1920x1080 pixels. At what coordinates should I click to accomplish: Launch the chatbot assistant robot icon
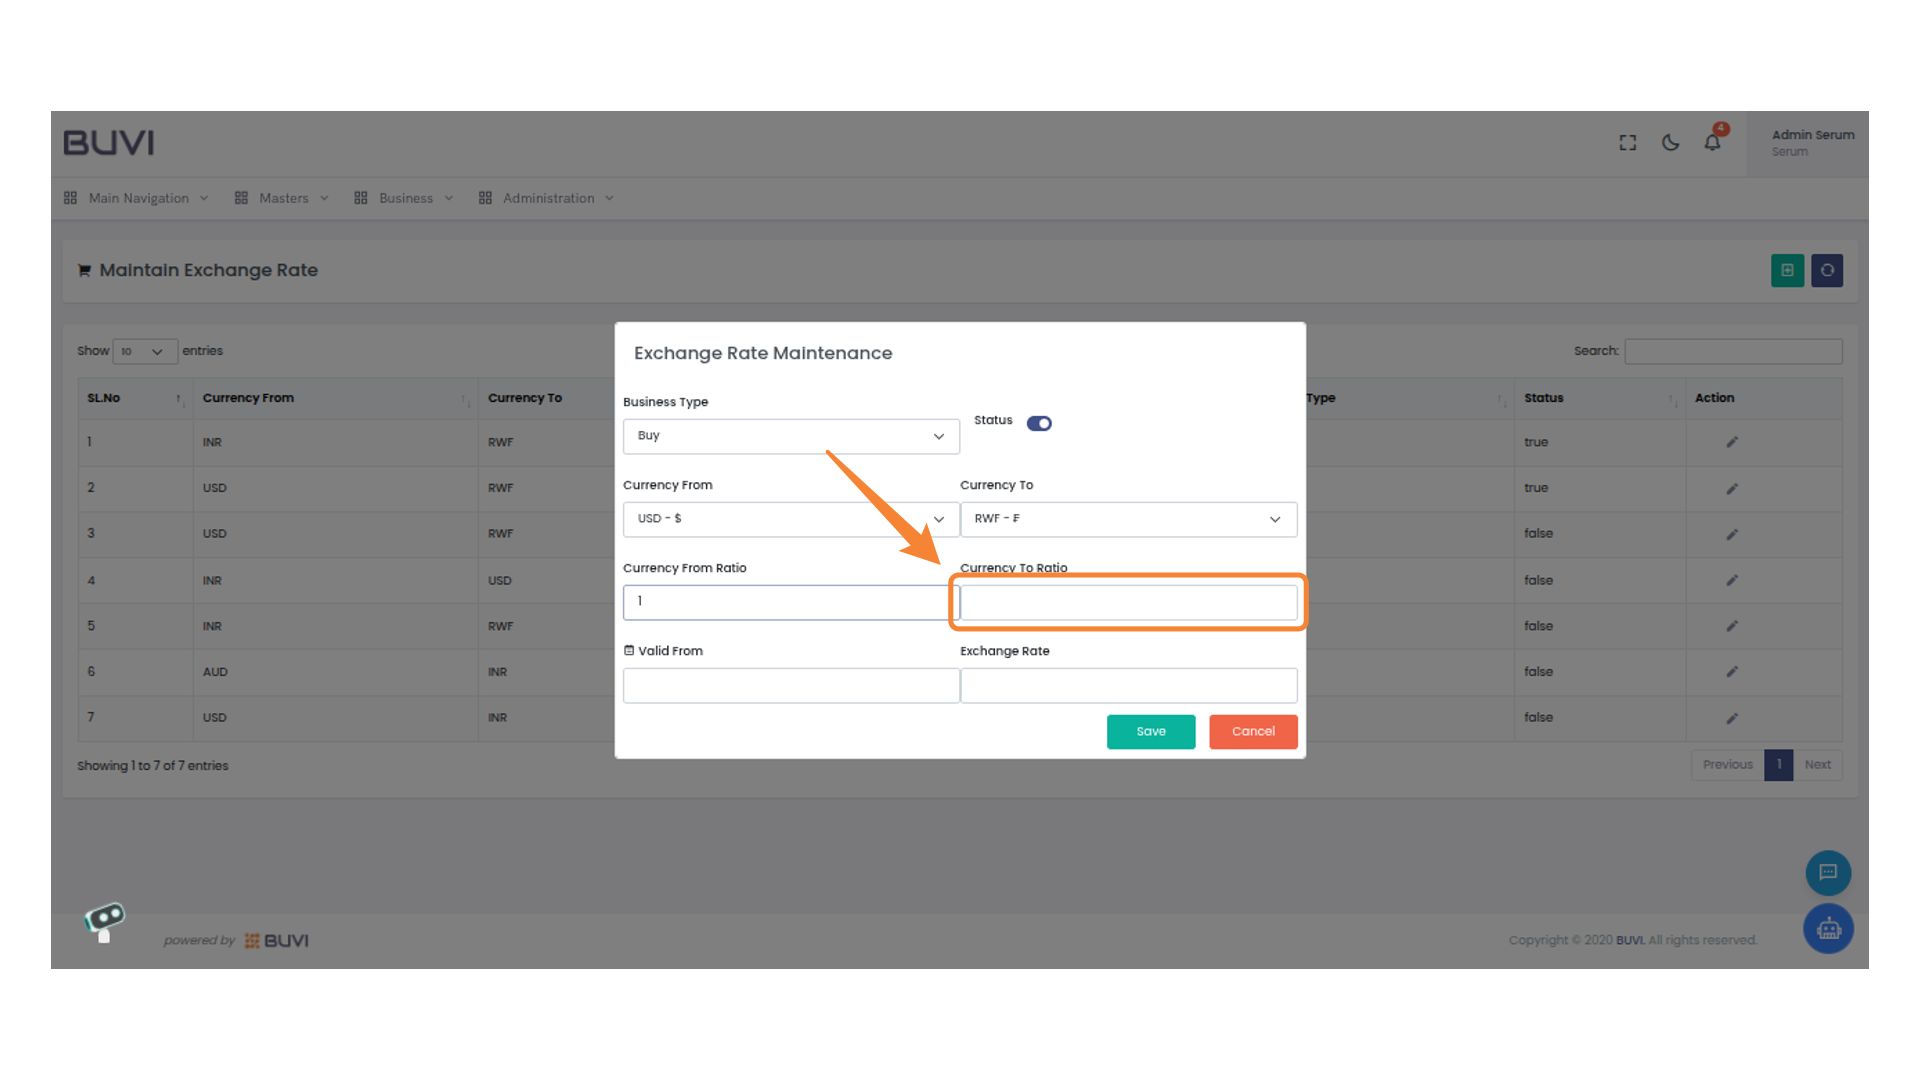click(1828, 928)
